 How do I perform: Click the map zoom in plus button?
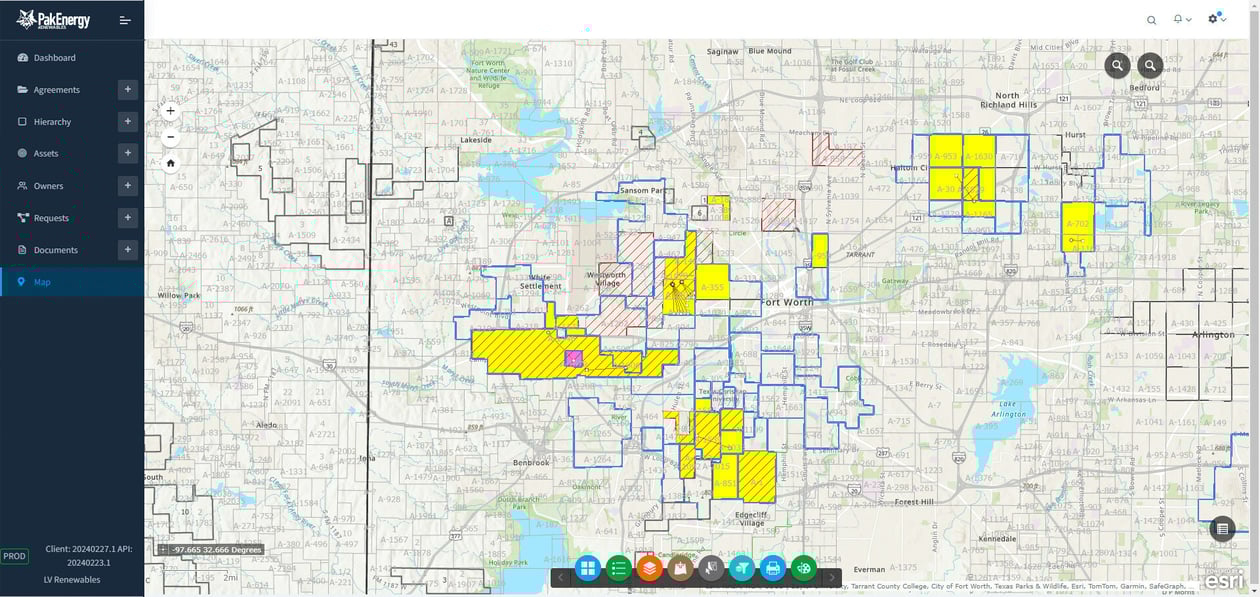click(x=170, y=111)
